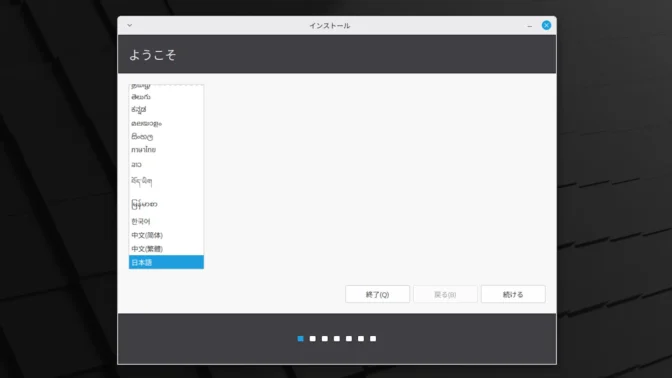Select 中文(简体) in the language list

166,235
